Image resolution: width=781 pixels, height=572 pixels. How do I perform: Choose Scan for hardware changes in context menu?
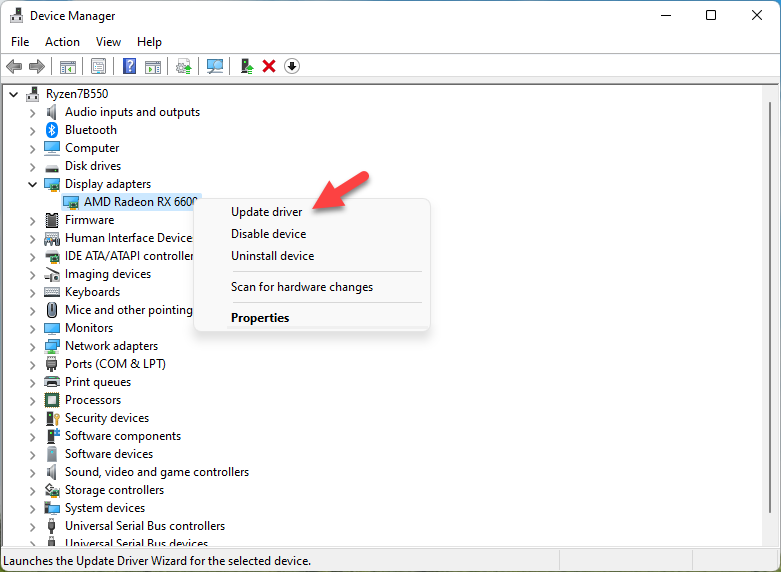coord(302,287)
